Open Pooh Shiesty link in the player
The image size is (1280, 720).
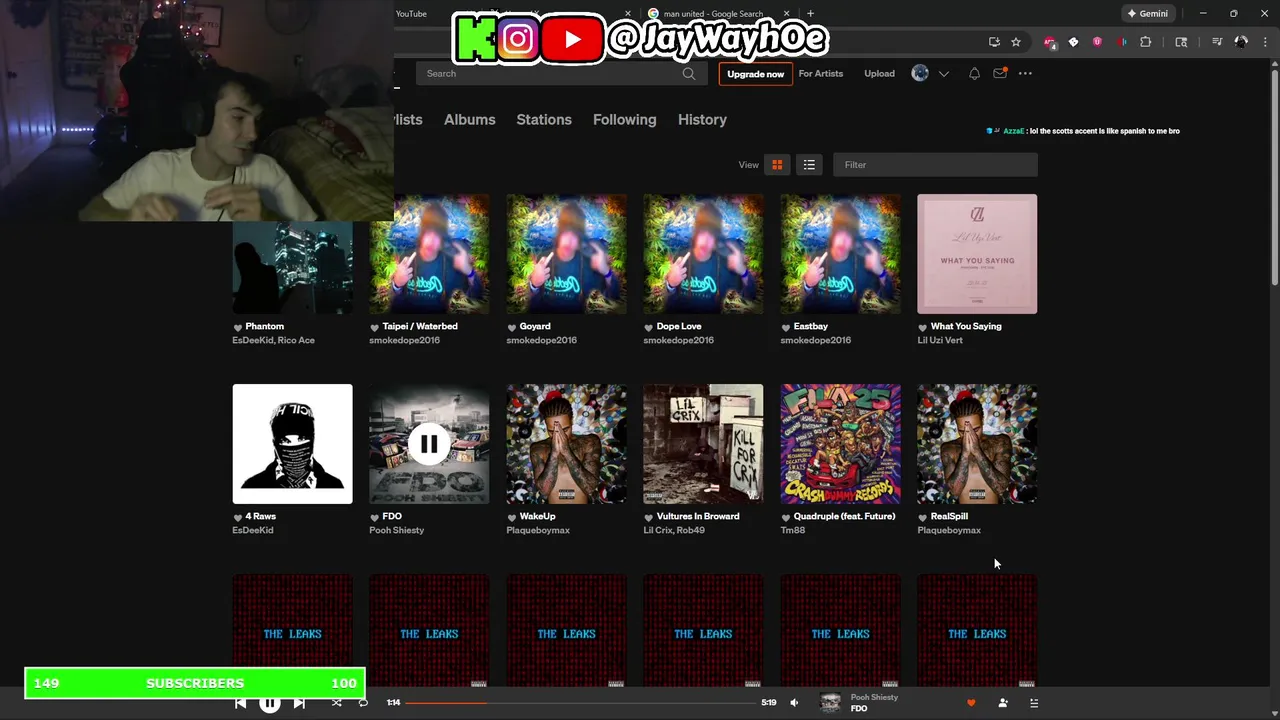click(x=874, y=697)
